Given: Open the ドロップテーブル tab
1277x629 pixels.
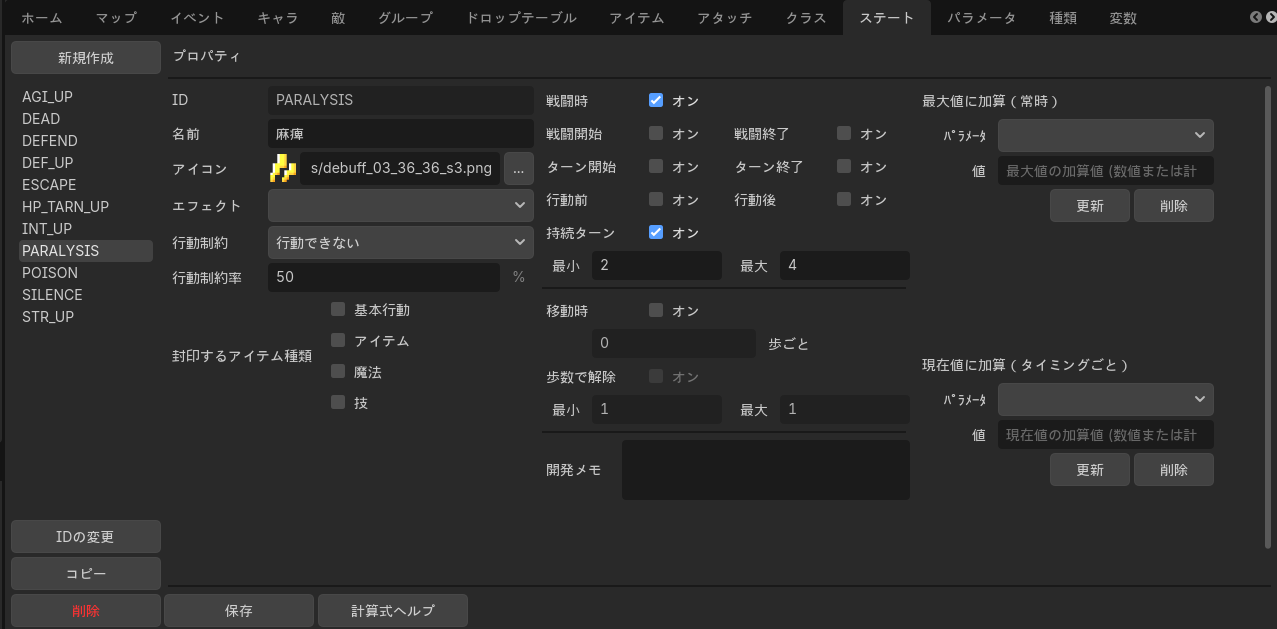Looking at the screenshot, I should (x=521, y=18).
